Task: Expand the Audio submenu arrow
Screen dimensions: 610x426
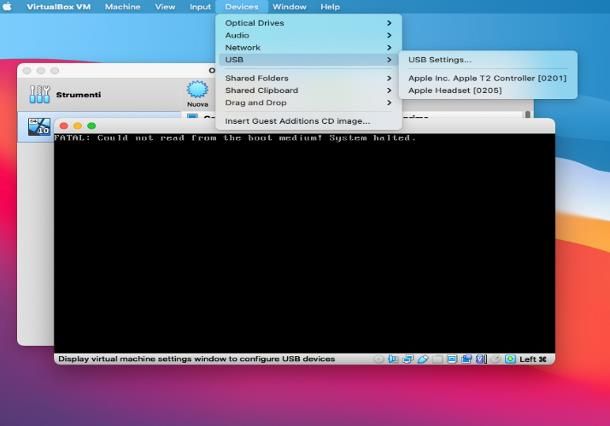Action: [x=389, y=35]
